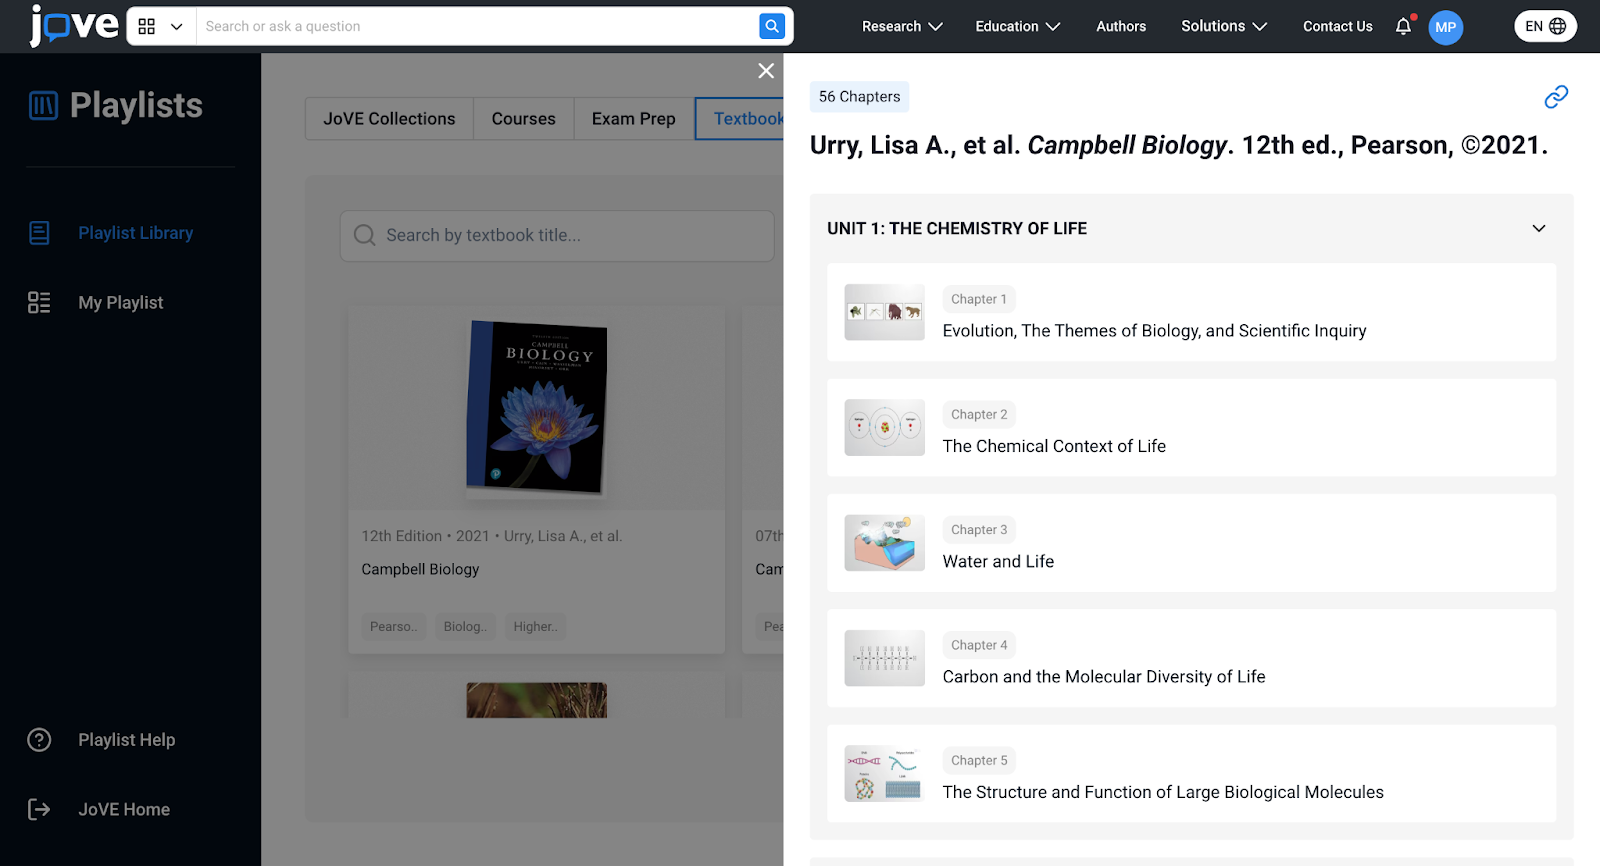This screenshot has height=866, width=1600.
Task: Open the MP user avatar
Action: click(x=1445, y=27)
